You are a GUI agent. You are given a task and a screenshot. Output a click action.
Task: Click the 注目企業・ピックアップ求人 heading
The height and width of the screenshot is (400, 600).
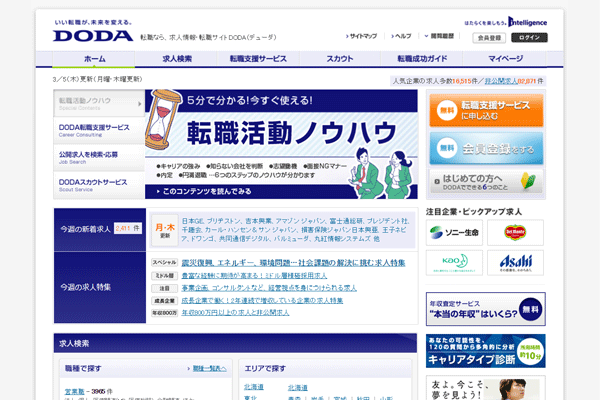click(x=474, y=212)
